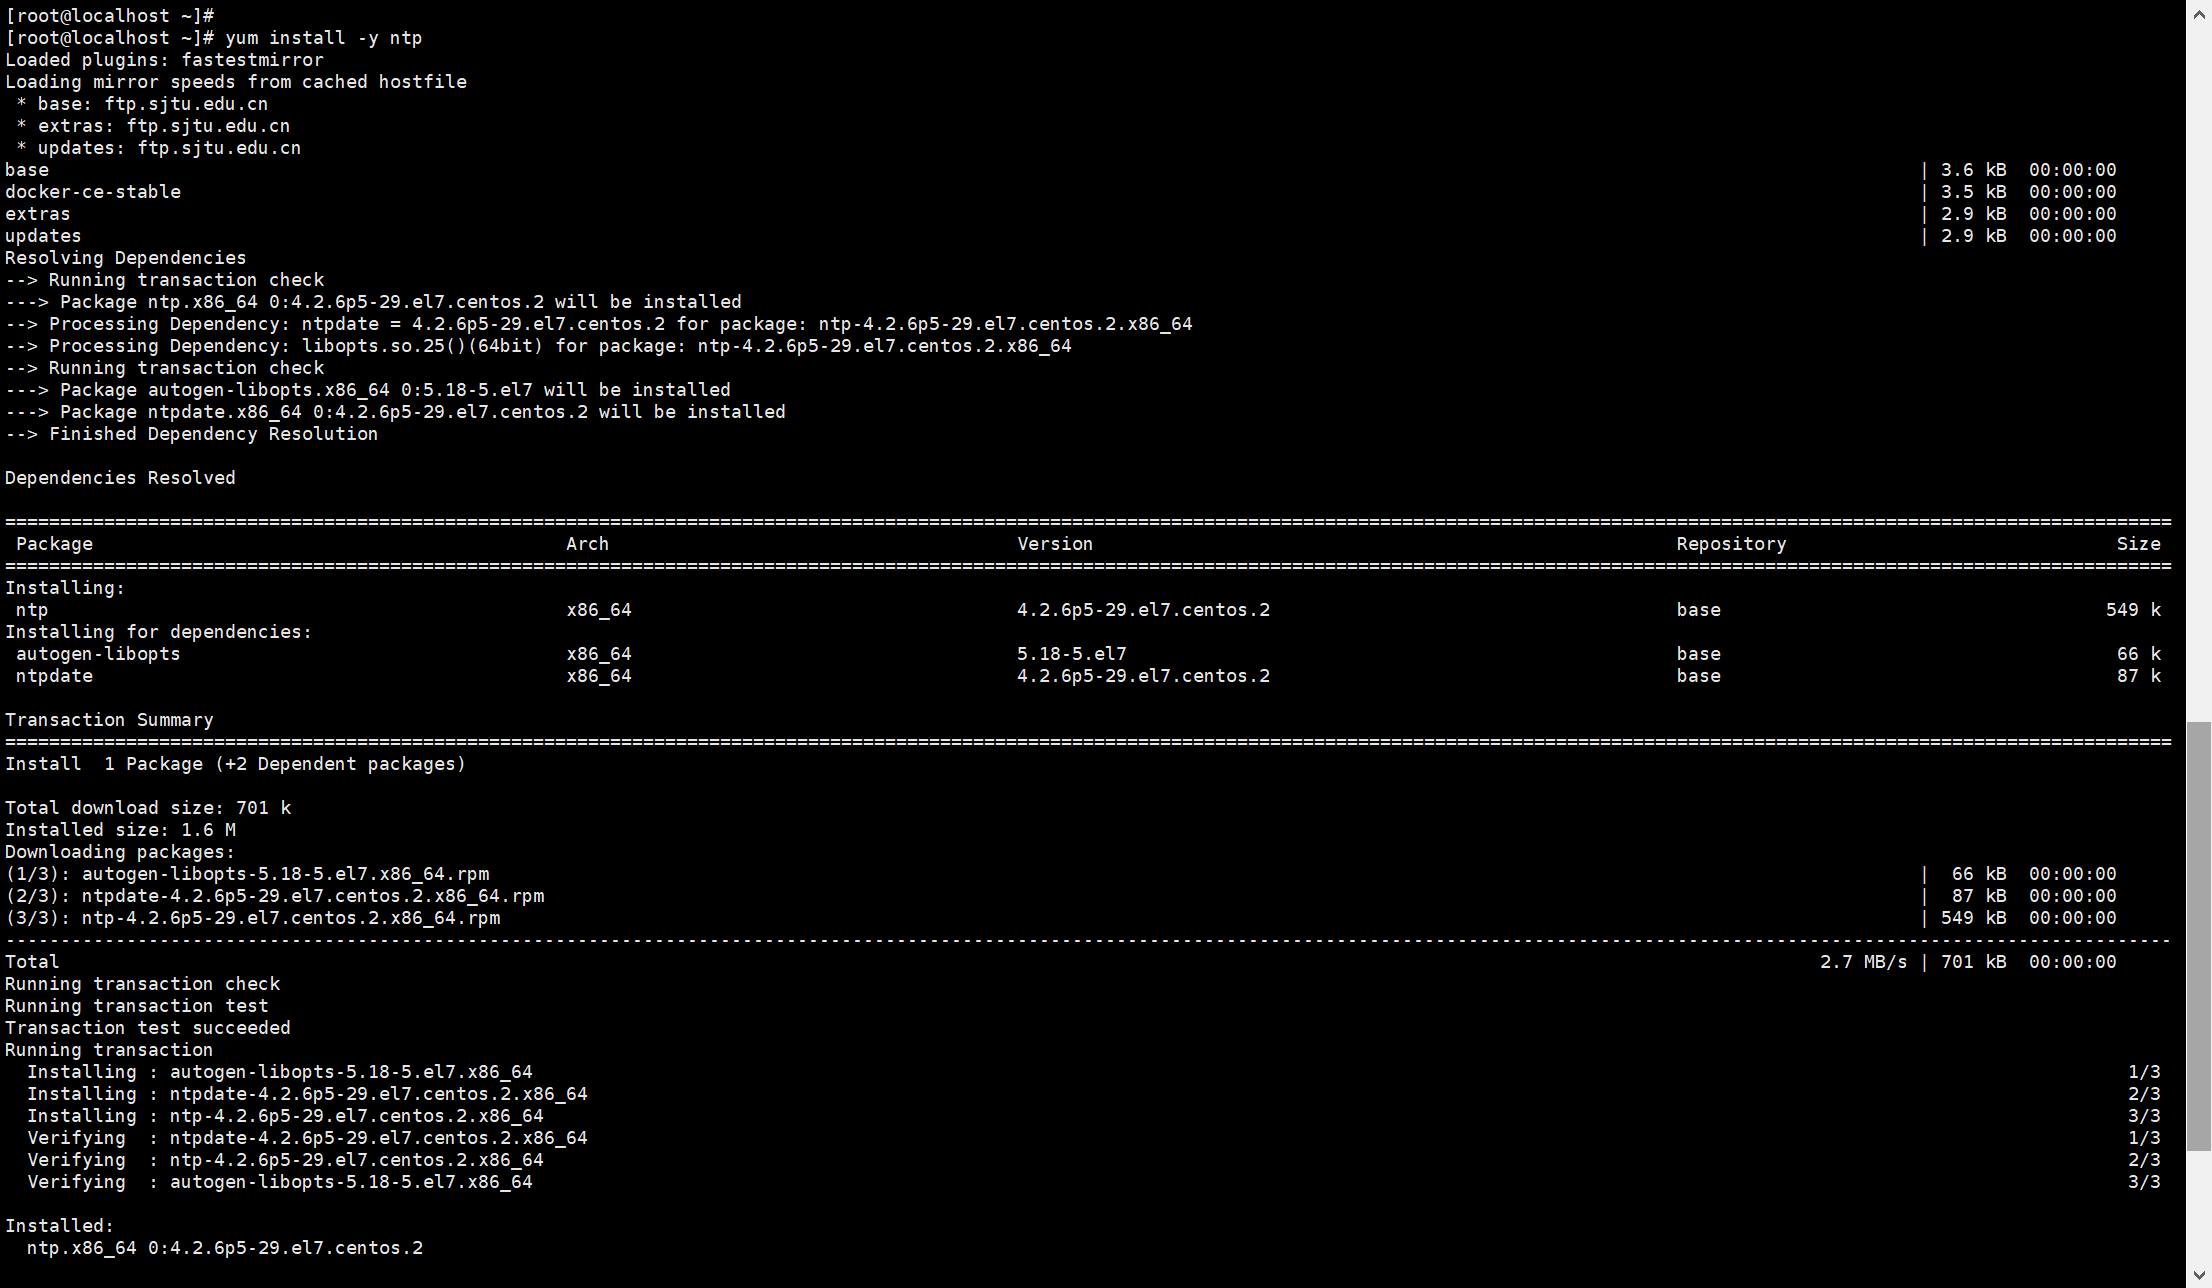Viewport: 2212px width, 1288px height.
Task: Click the 'Transaction test succeeded' line
Action: pos(148,1028)
